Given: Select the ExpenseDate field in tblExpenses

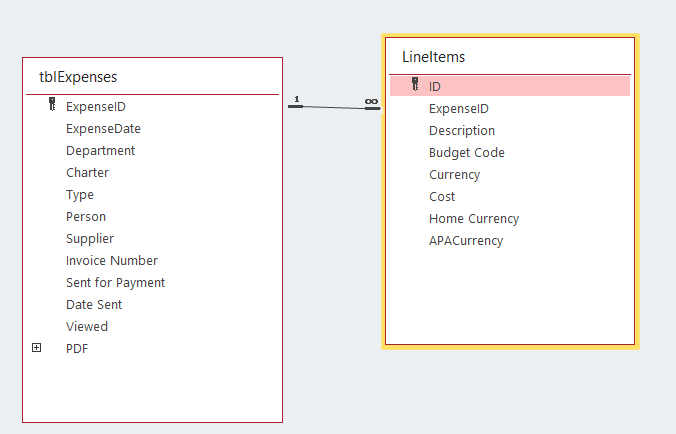Looking at the screenshot, I should [x=103, y=128].
